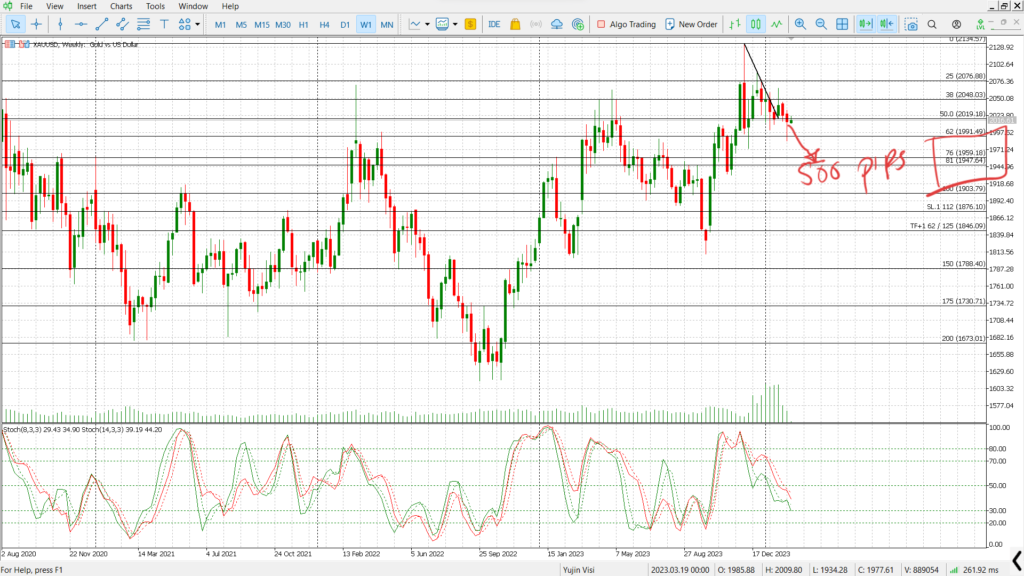
Task: Click the Yujin Visi profile in status bar
Action: coord(579,570)
